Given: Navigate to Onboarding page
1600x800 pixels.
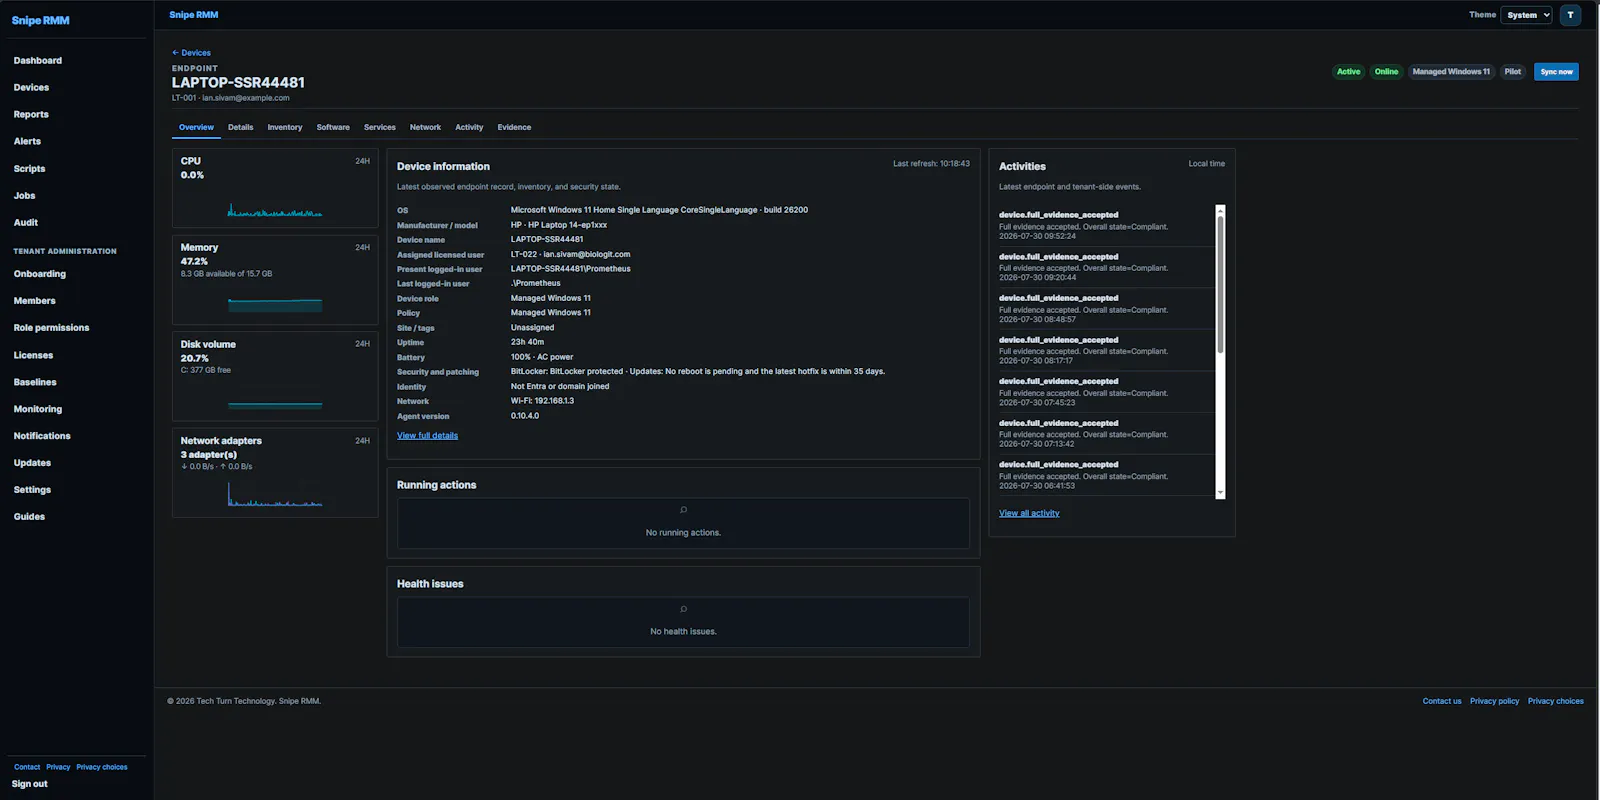Looking at the screenshot, I should pyautogui.click(x=40, y=274).
